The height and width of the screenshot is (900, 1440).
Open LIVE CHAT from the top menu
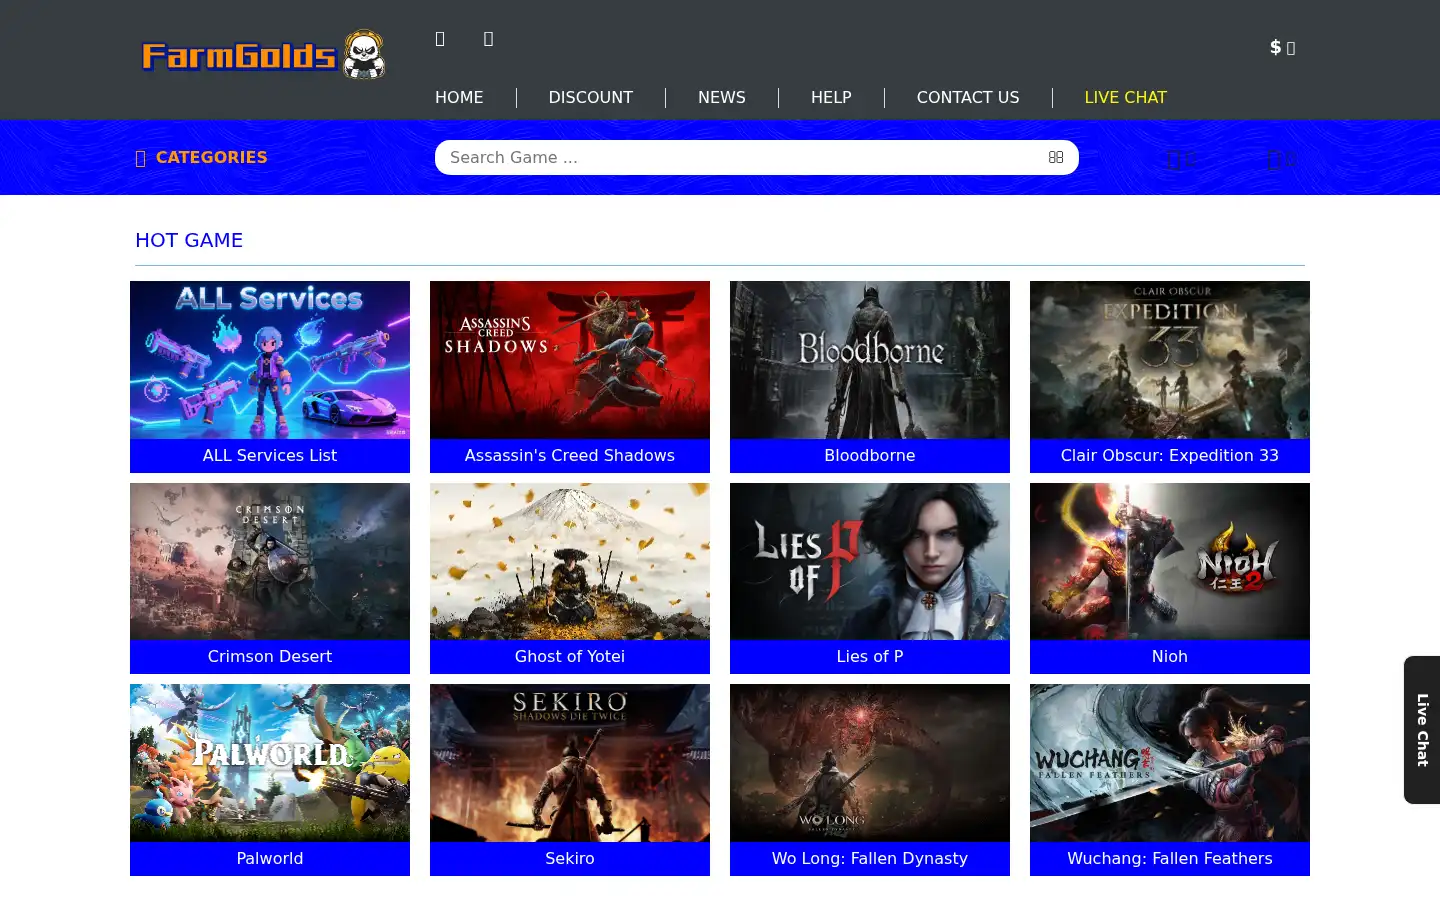tap(1125, 97)
